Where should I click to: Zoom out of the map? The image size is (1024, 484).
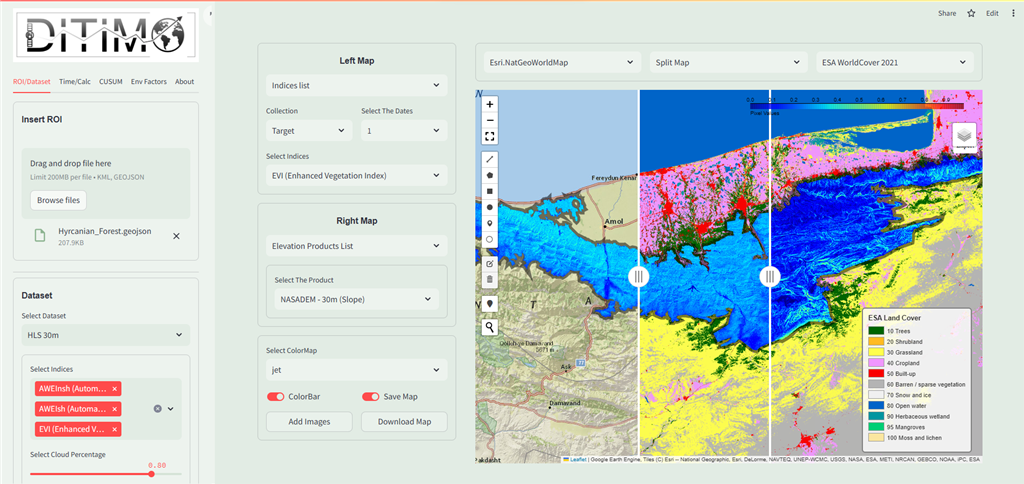pos(489,119)
